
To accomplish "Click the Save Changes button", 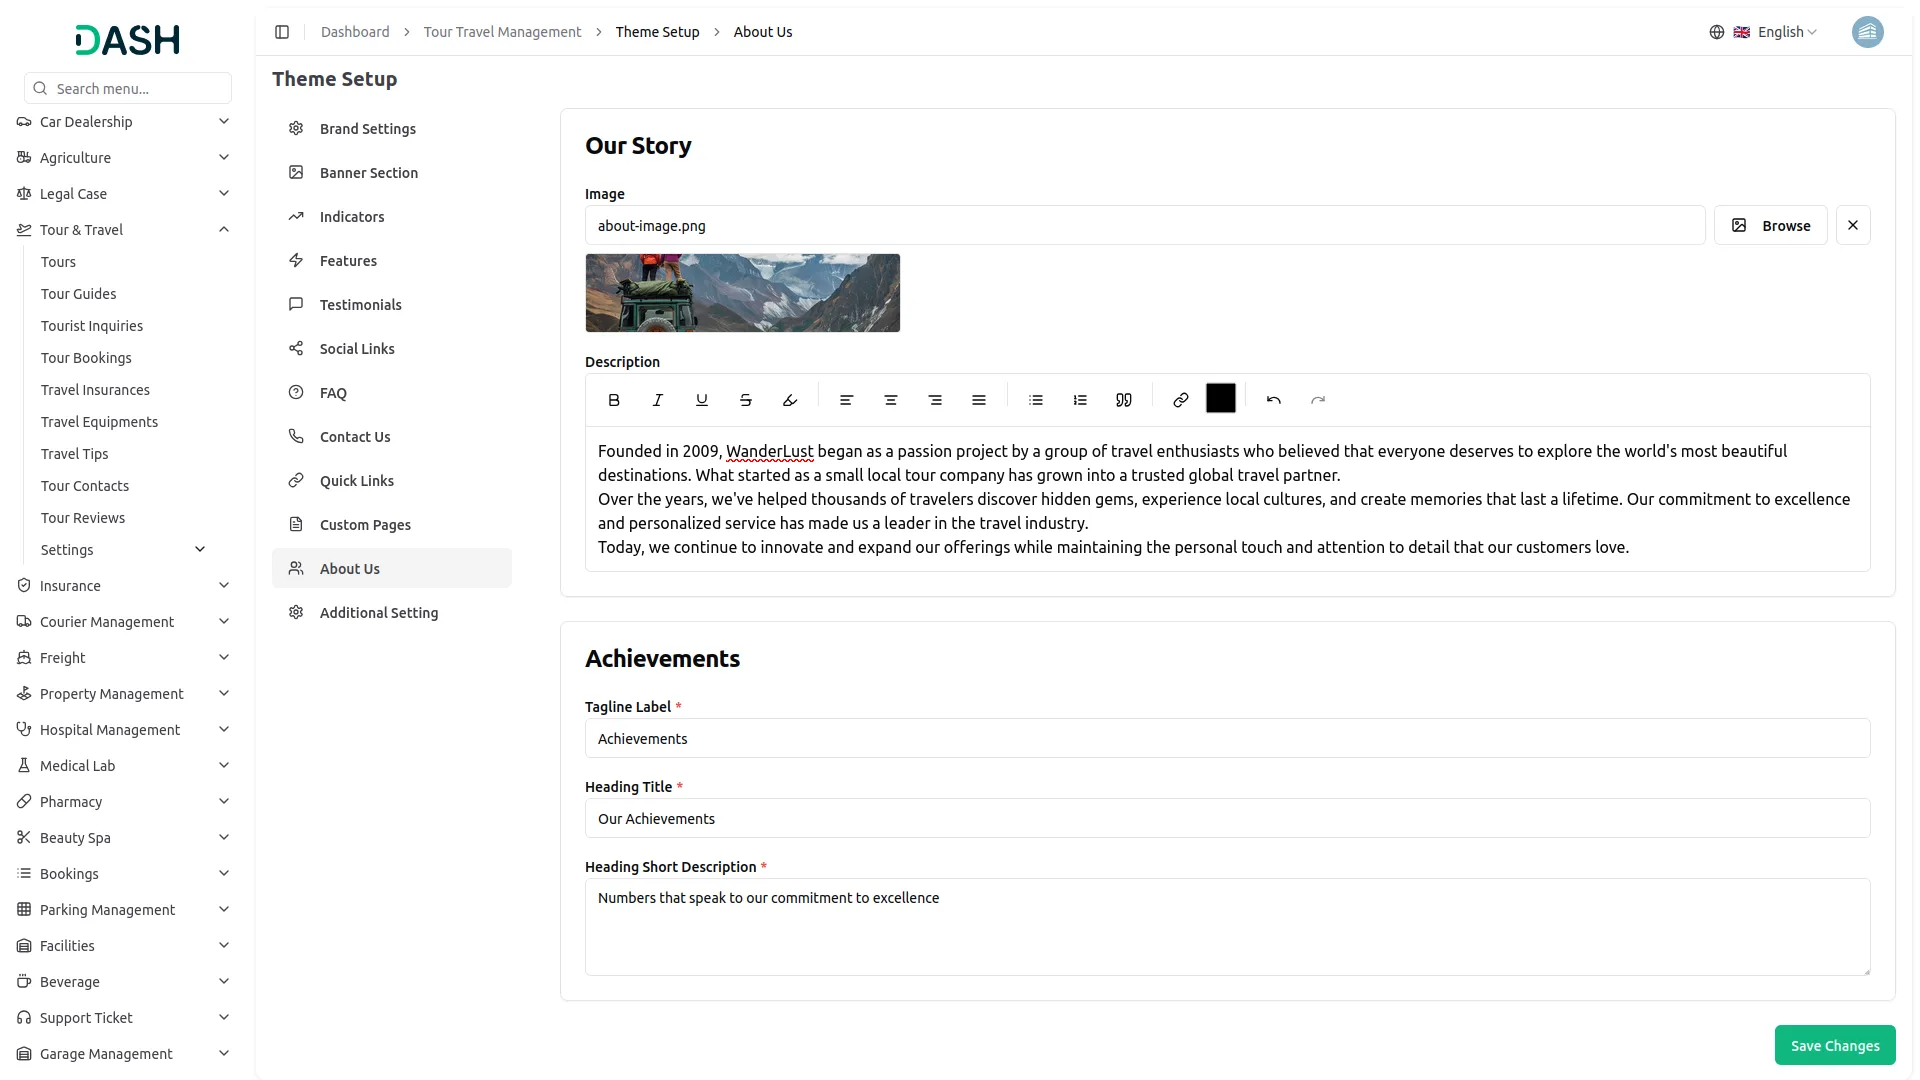I will click(x=1834, y=1044).
